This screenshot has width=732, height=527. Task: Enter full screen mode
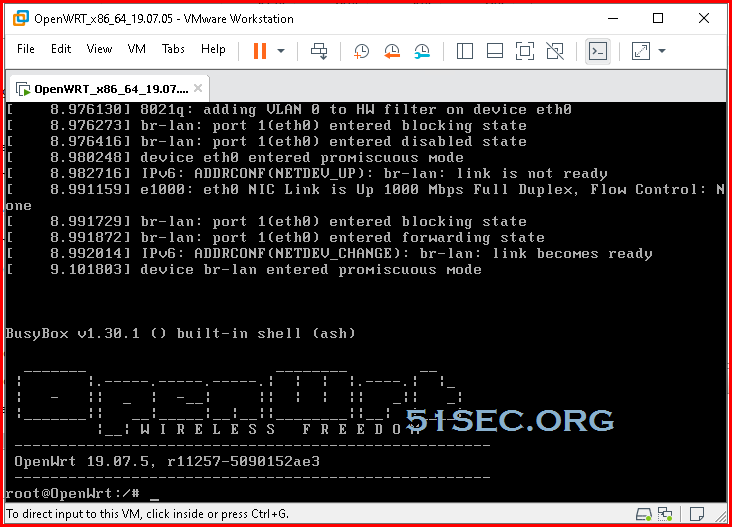tap(525, 51)
